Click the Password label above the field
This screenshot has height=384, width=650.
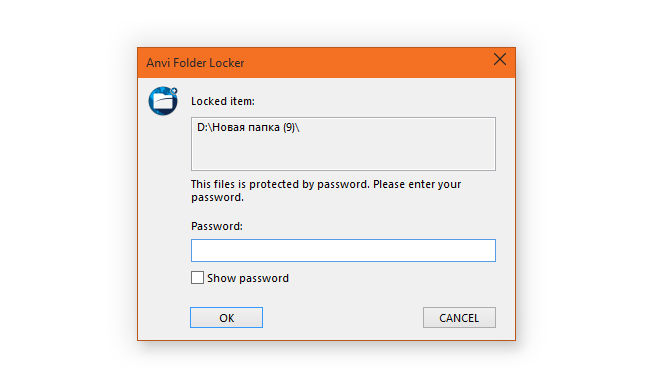pos(217,226)
